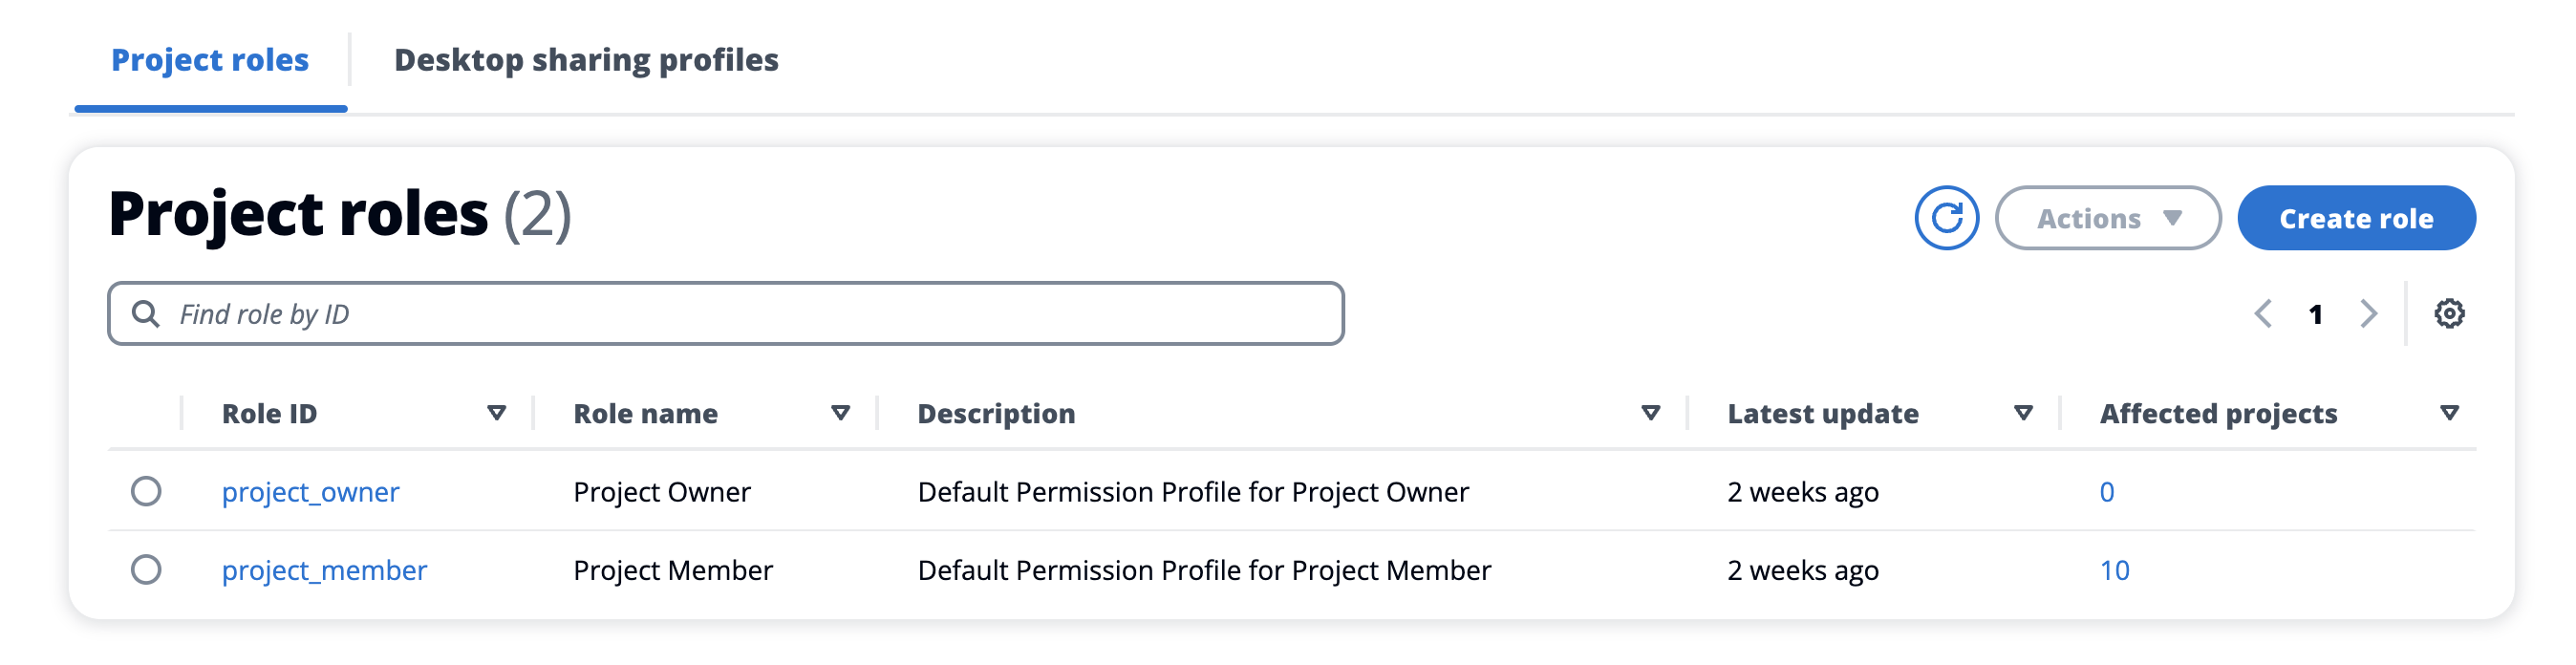This screenshot has width=2576, height=665.
Task: Switch to Desktop sharing profiles tab
Action: (586, 60)
